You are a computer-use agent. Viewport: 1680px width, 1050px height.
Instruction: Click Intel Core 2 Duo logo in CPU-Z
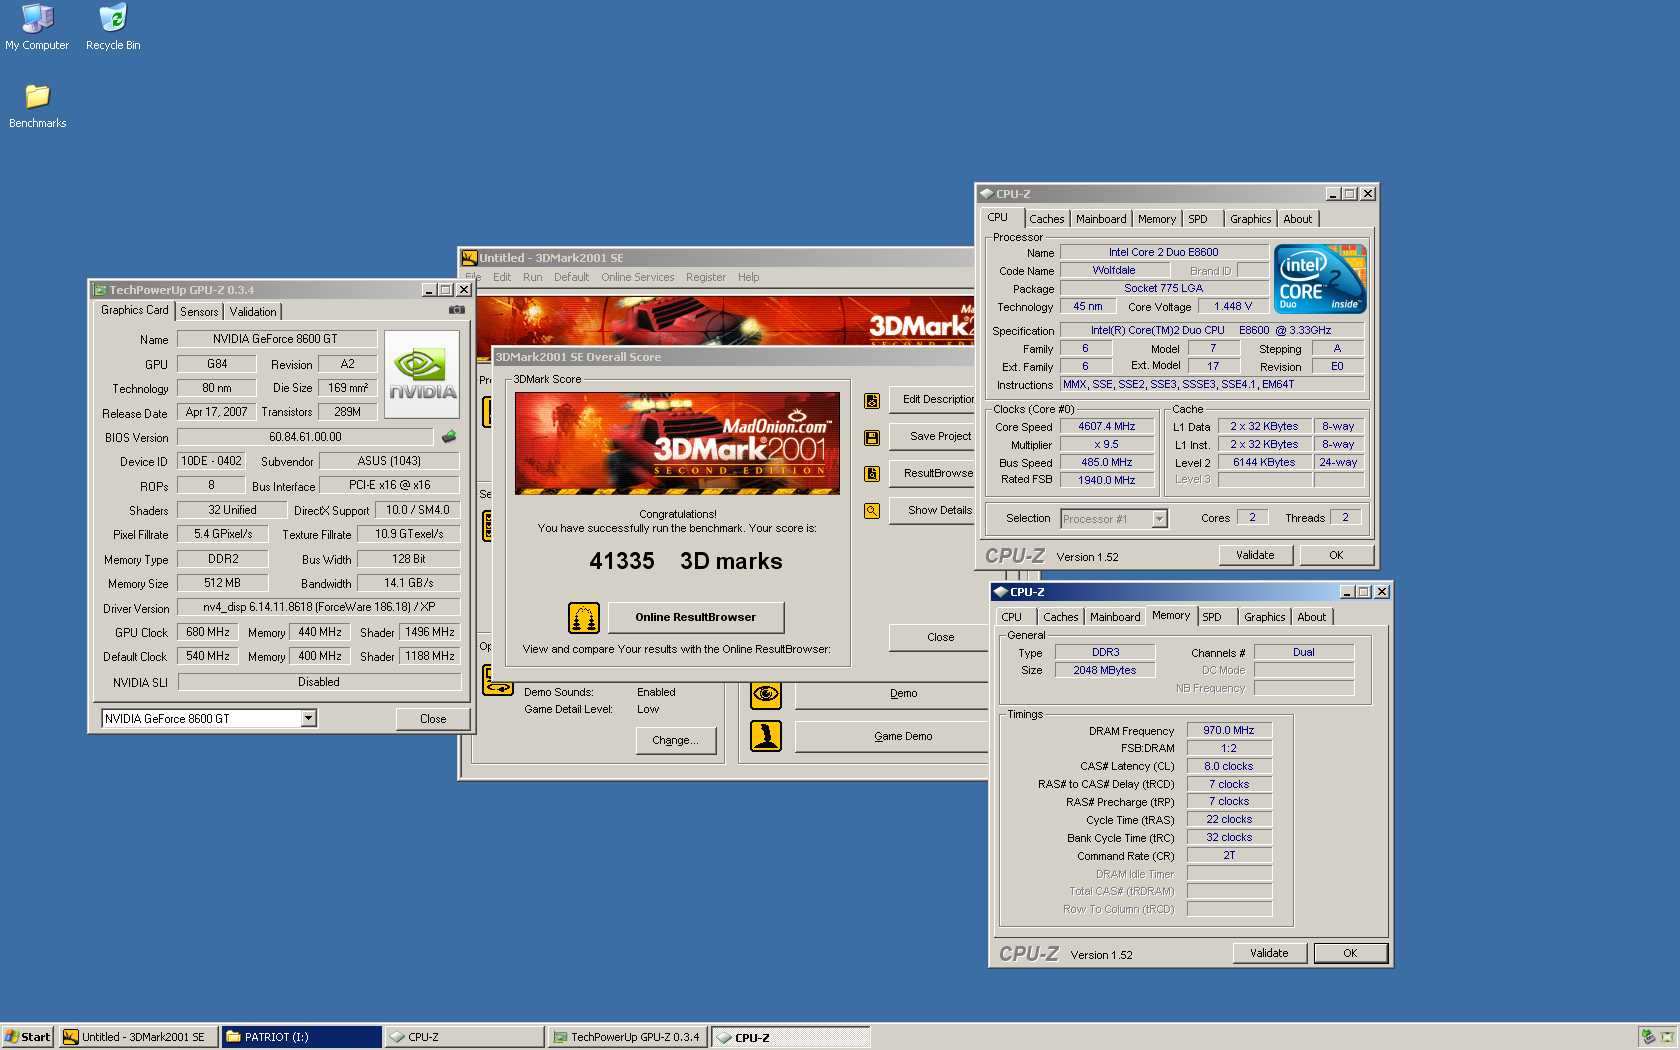pos(1320,279)
